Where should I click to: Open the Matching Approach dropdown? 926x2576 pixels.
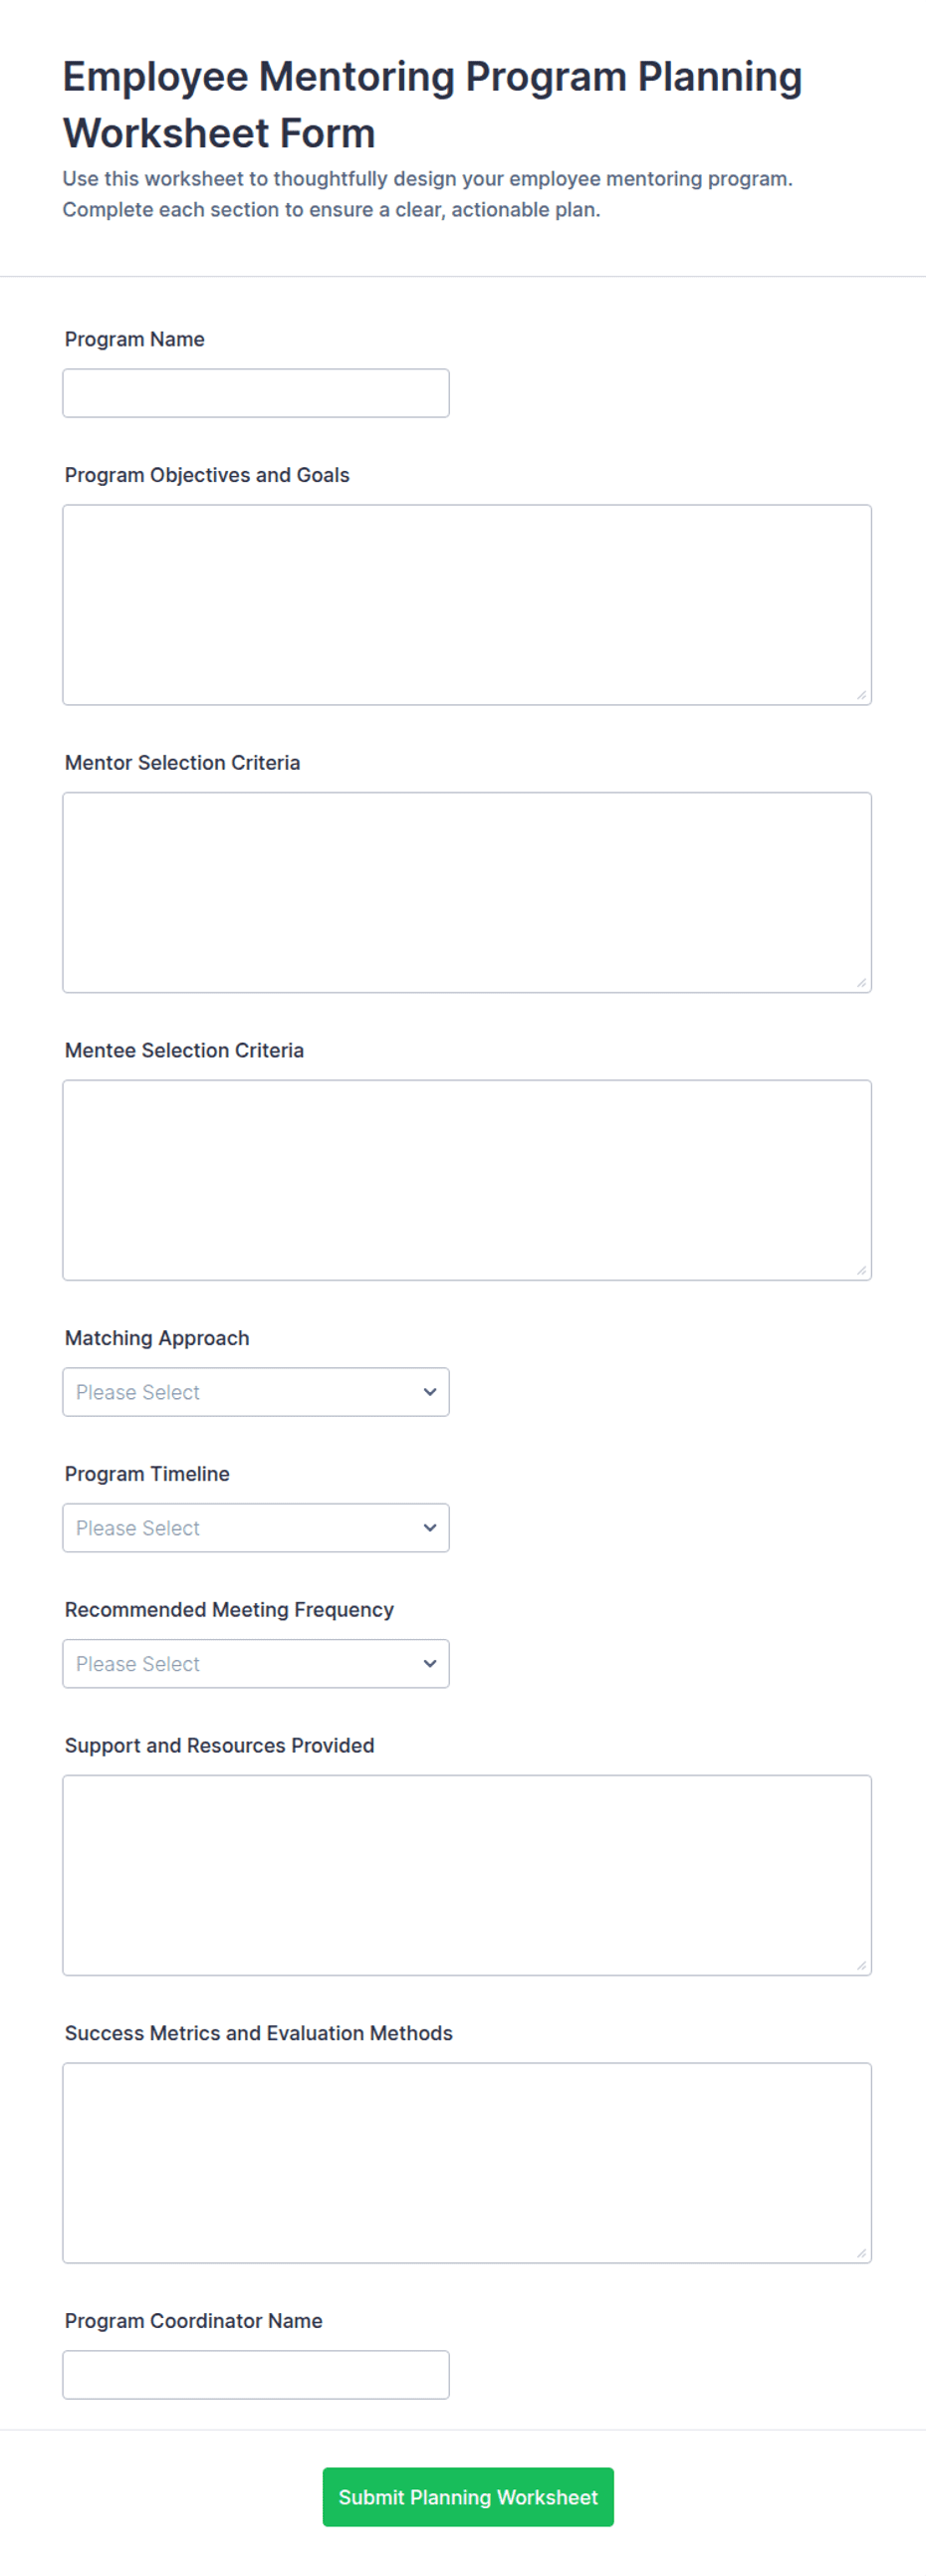point(256,1393)
